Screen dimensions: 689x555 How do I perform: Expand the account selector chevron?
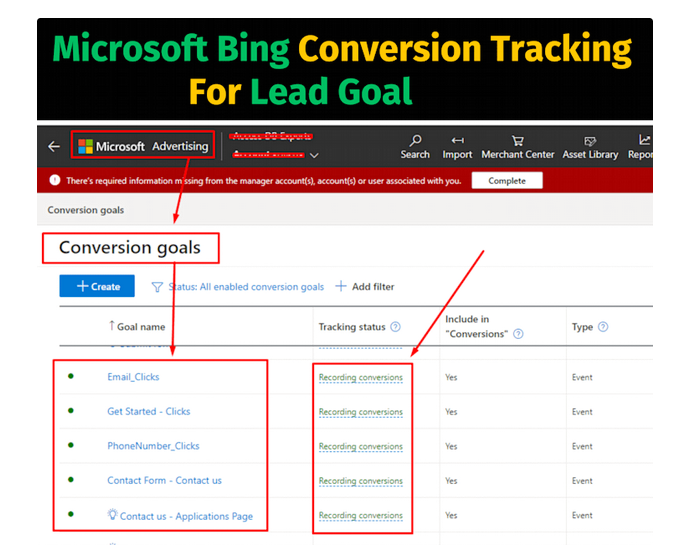tap(314, 155)
